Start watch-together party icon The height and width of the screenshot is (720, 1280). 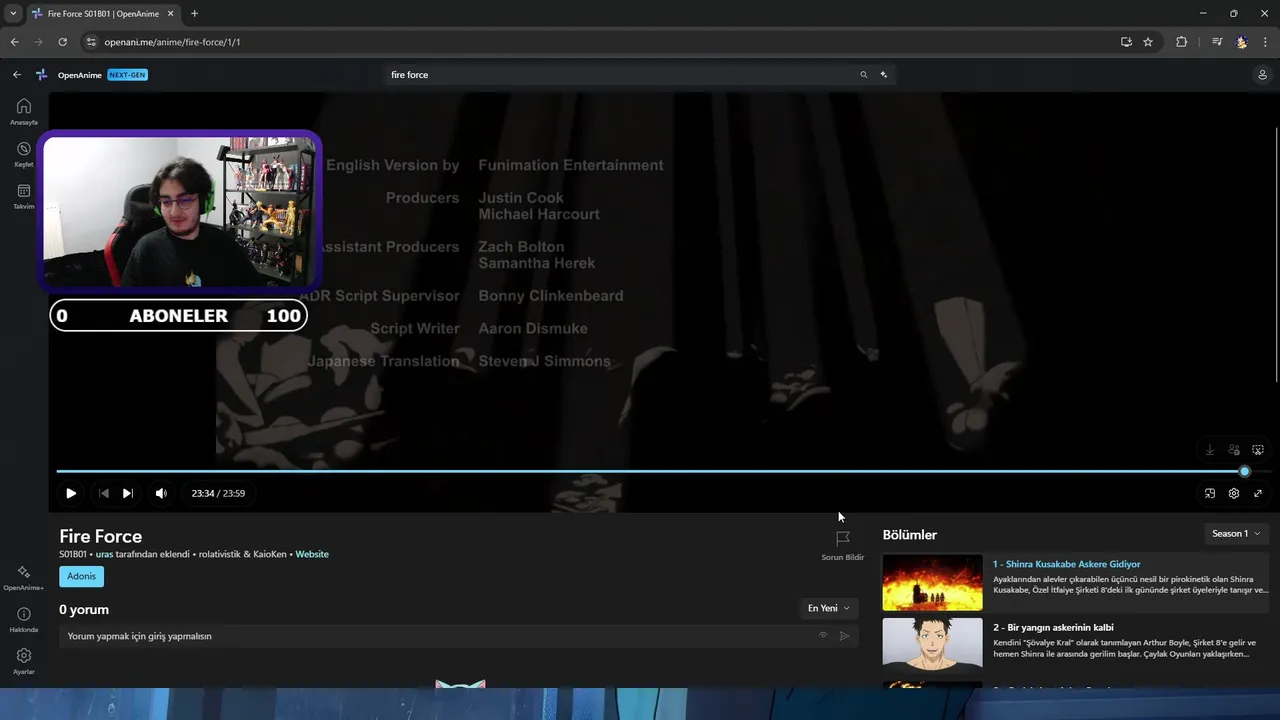1234,450
